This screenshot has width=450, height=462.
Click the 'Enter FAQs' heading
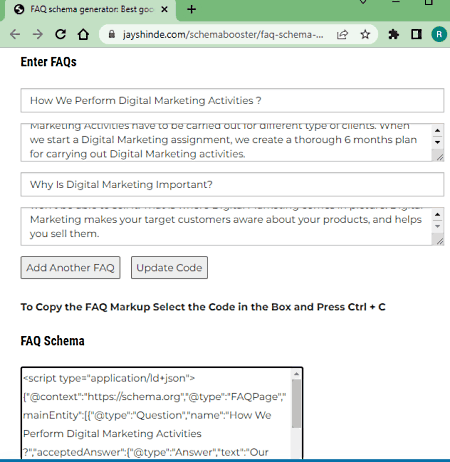click(x=49, y=62)
